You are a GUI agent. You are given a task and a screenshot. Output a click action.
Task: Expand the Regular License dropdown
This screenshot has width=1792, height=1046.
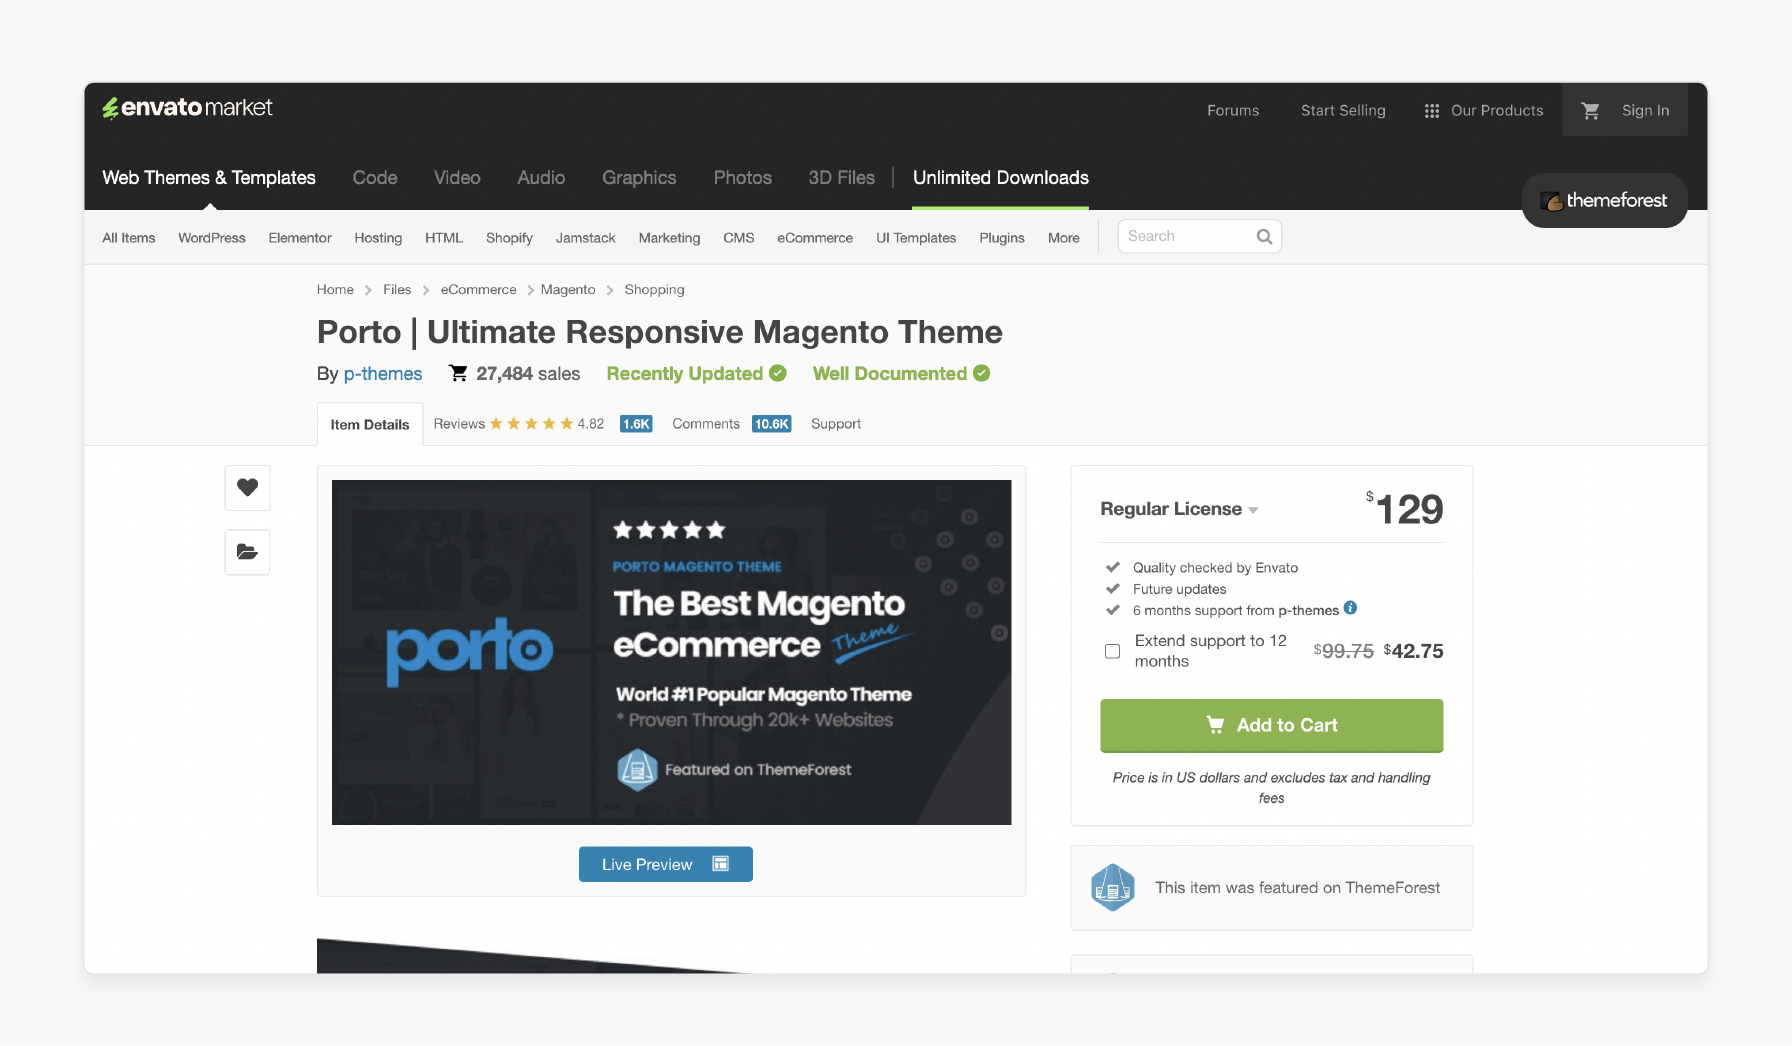1179,509
